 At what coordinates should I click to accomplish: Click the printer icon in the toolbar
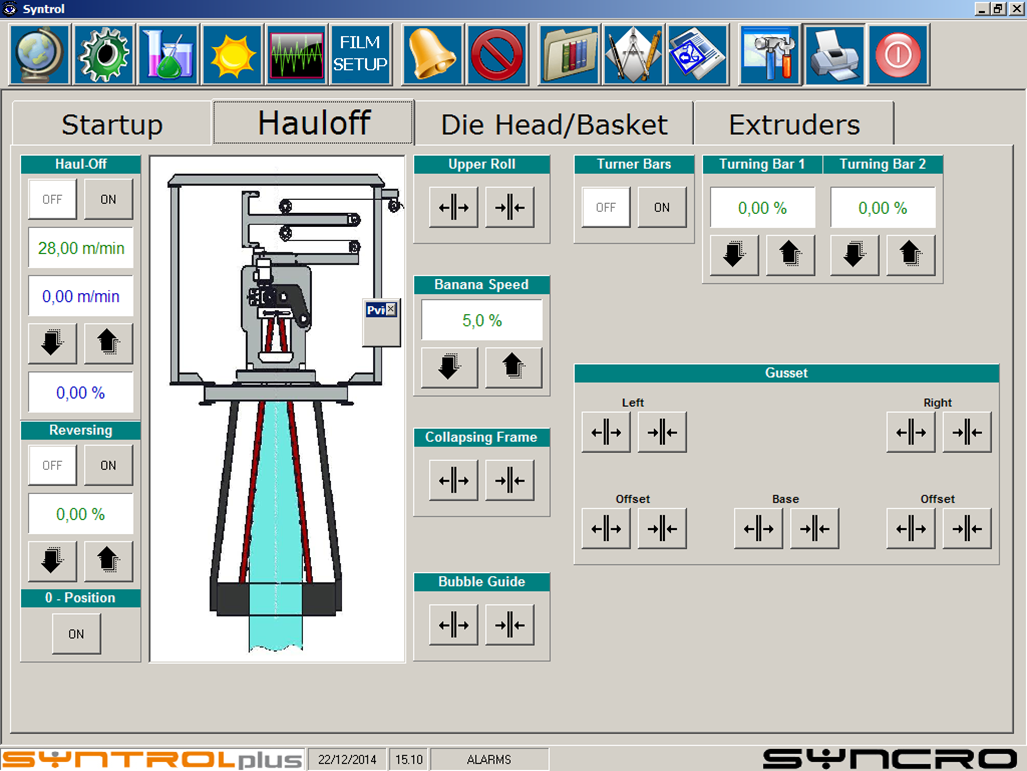pyautogui.click(x=834, y=55)
